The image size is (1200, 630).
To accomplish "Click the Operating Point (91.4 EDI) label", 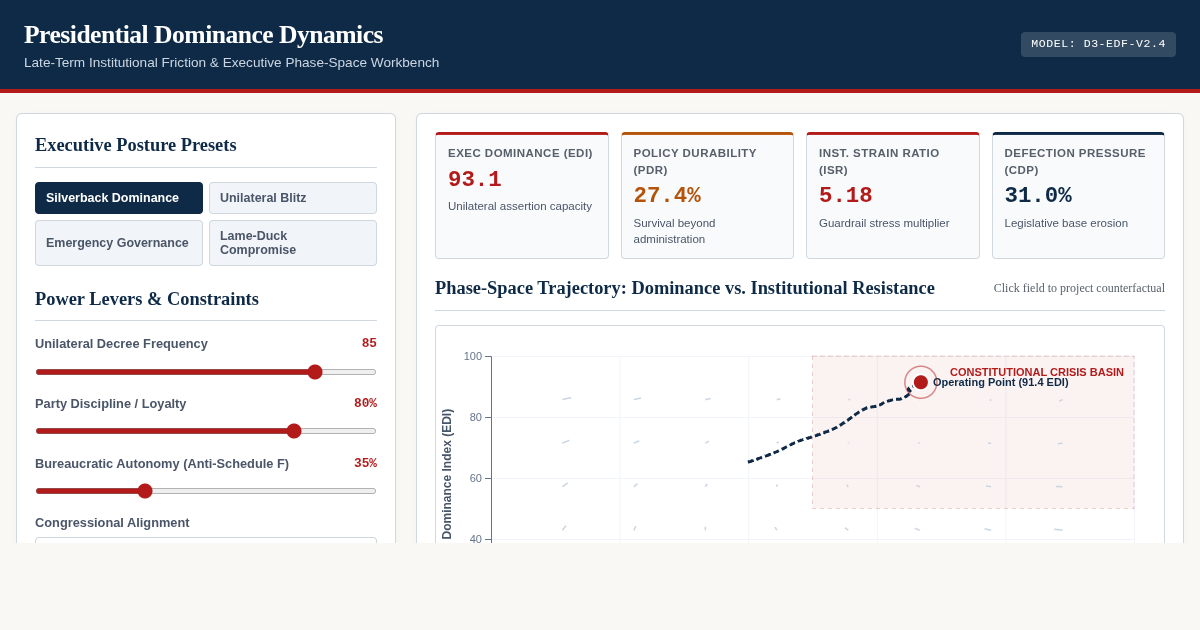I will 1001,382.
